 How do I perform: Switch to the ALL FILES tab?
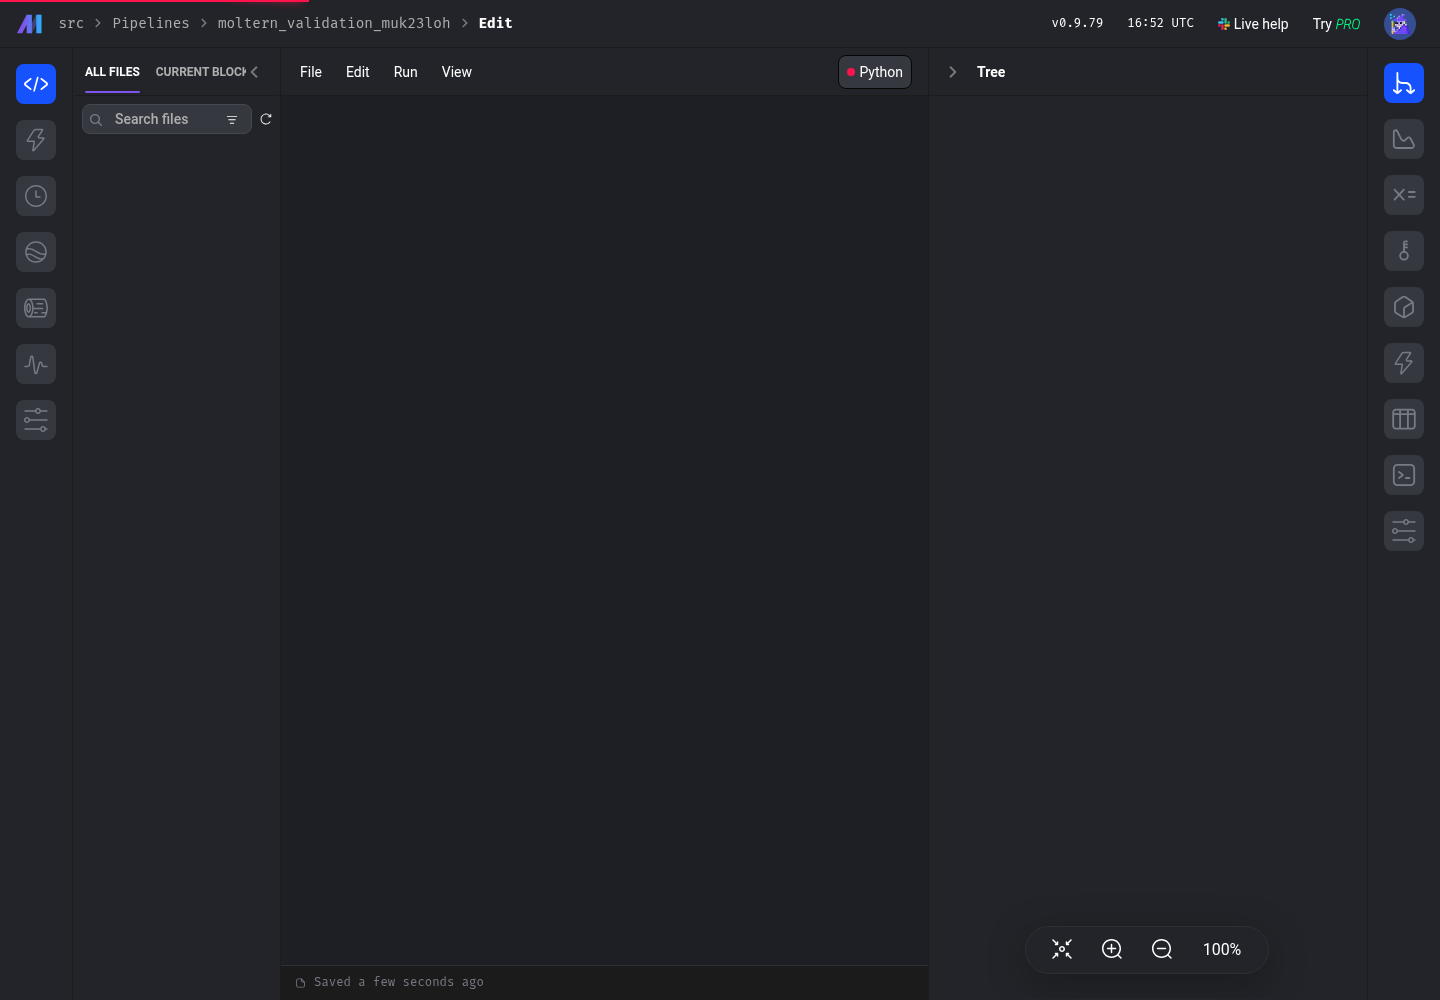click(x=112, y=72)
